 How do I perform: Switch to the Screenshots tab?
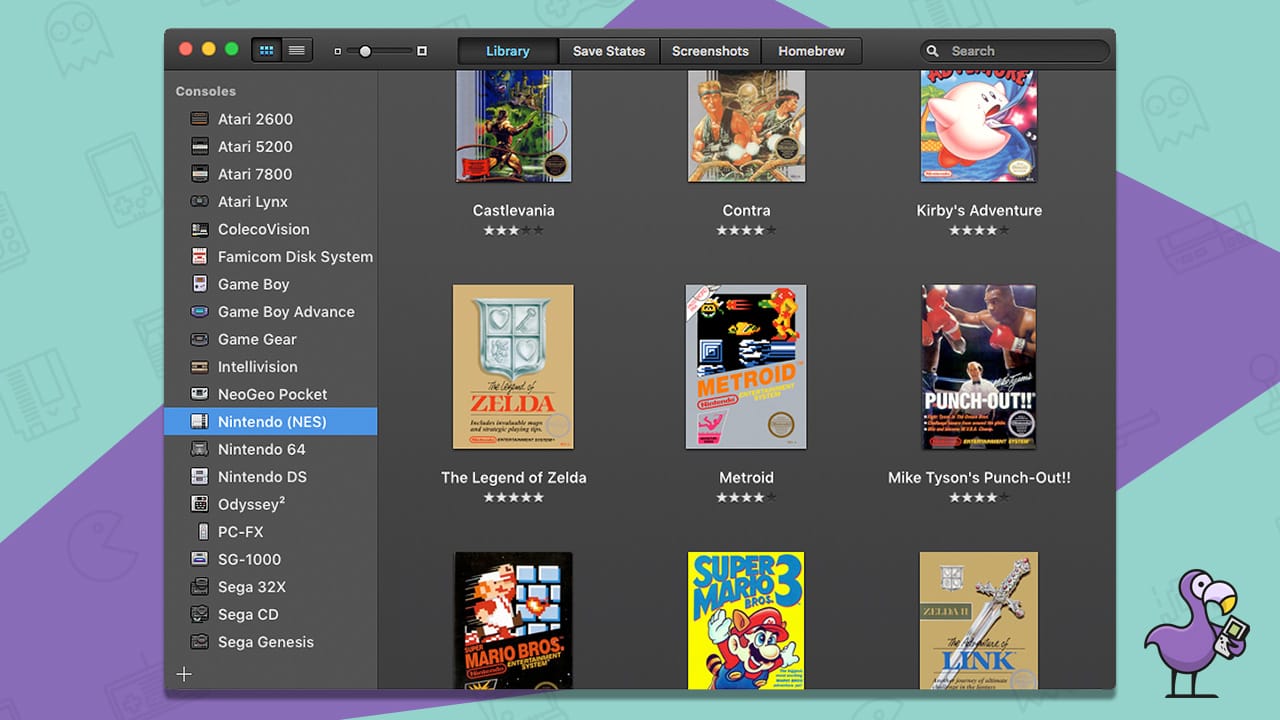[x=710, y=50]
